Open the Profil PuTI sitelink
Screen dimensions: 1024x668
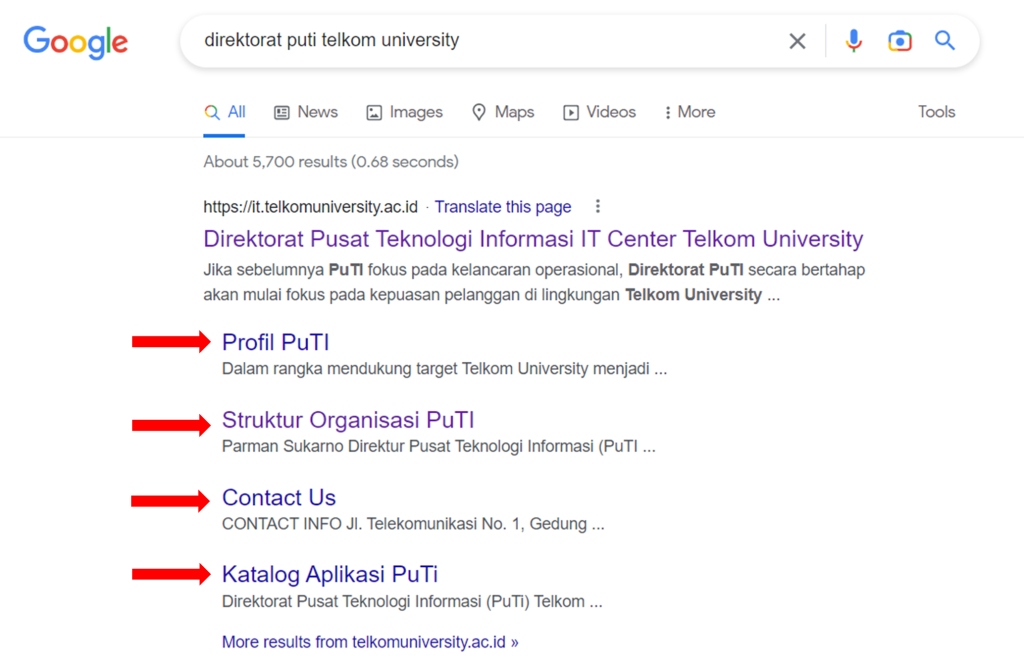click(x=276, y=342)
